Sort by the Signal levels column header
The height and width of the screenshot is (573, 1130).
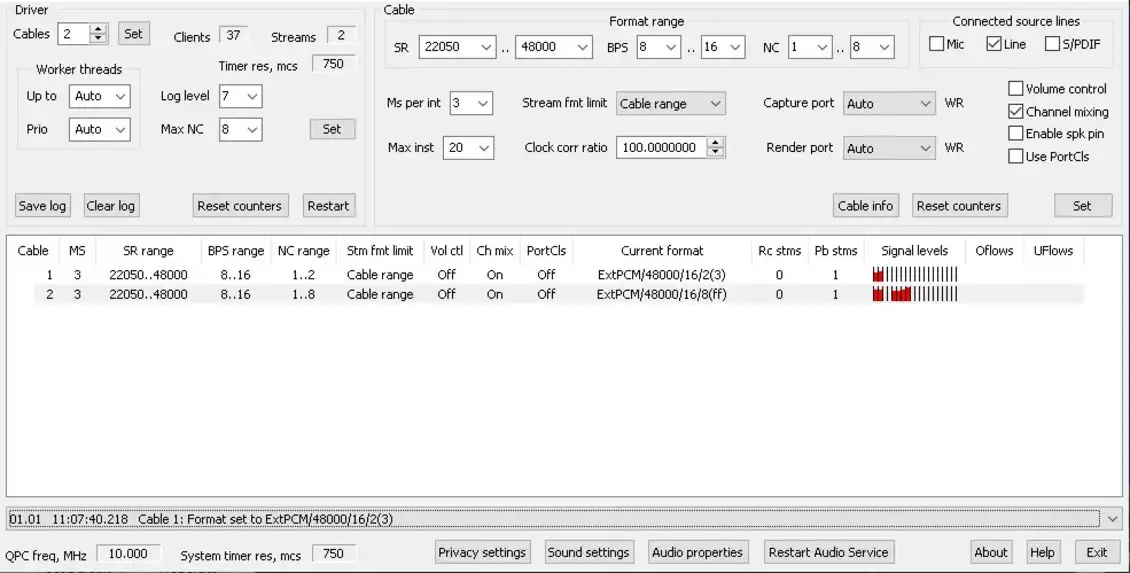tap(914, 251)
